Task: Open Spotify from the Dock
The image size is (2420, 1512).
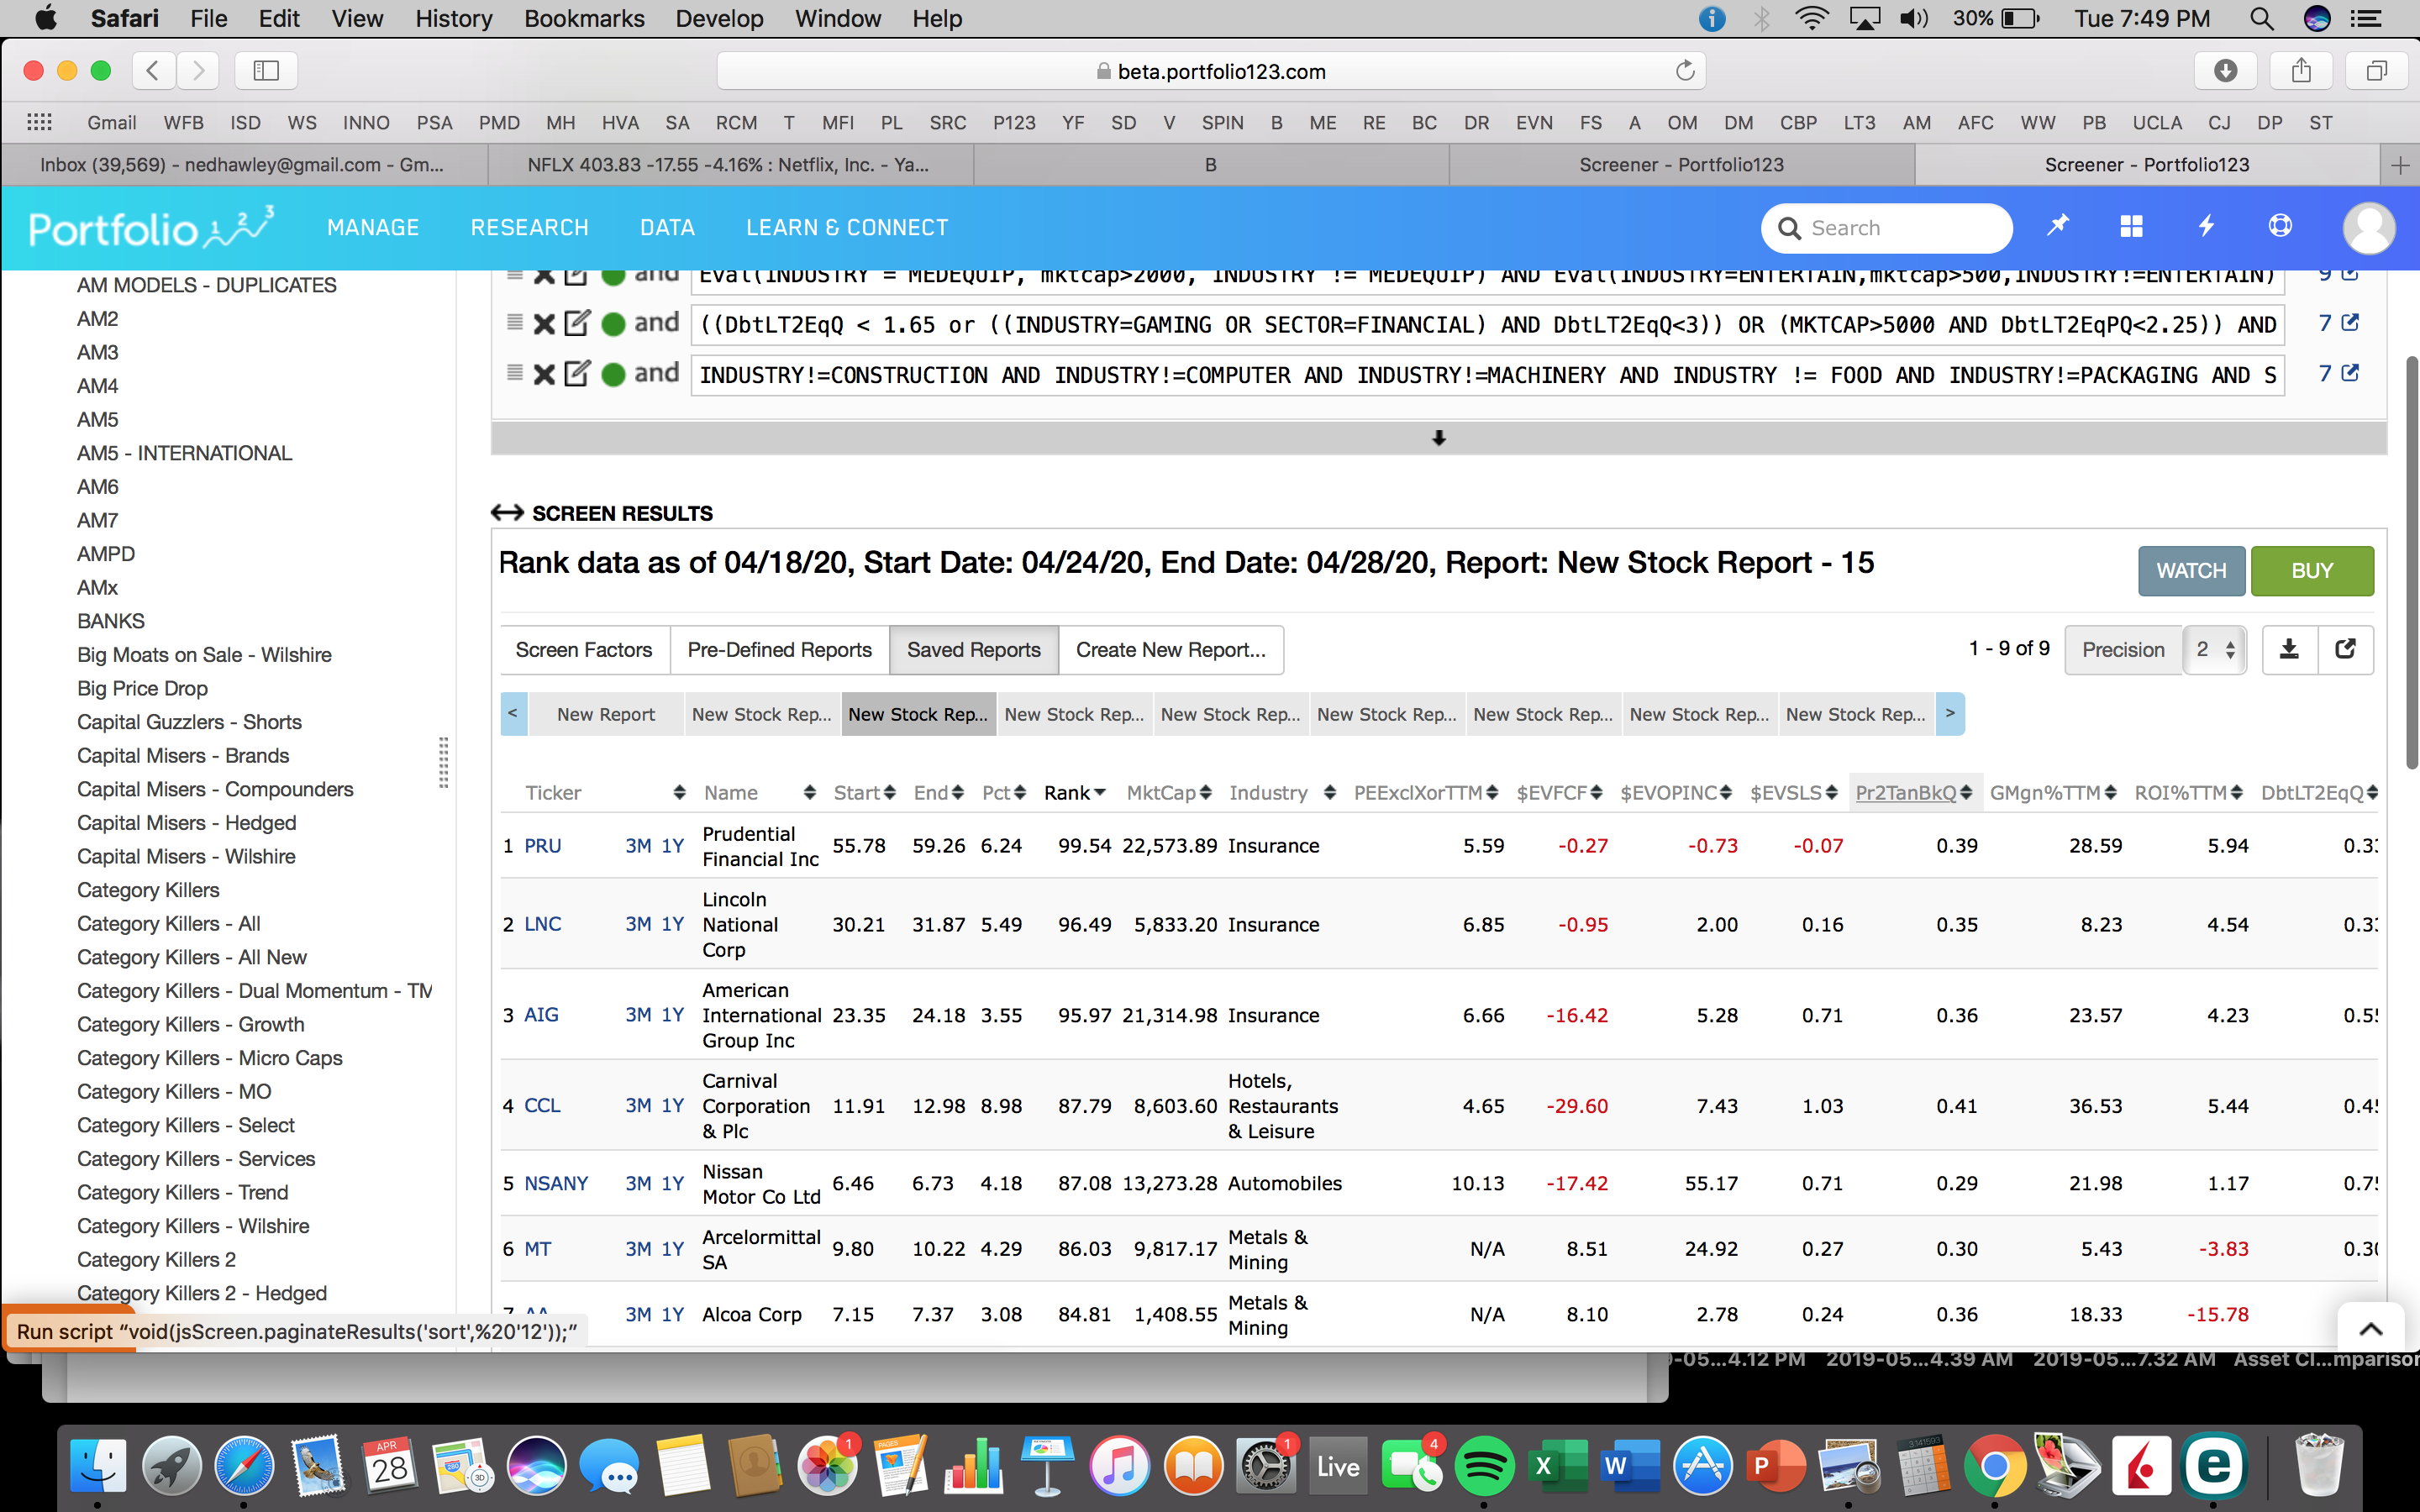Action: (x=1484, y=1466)
